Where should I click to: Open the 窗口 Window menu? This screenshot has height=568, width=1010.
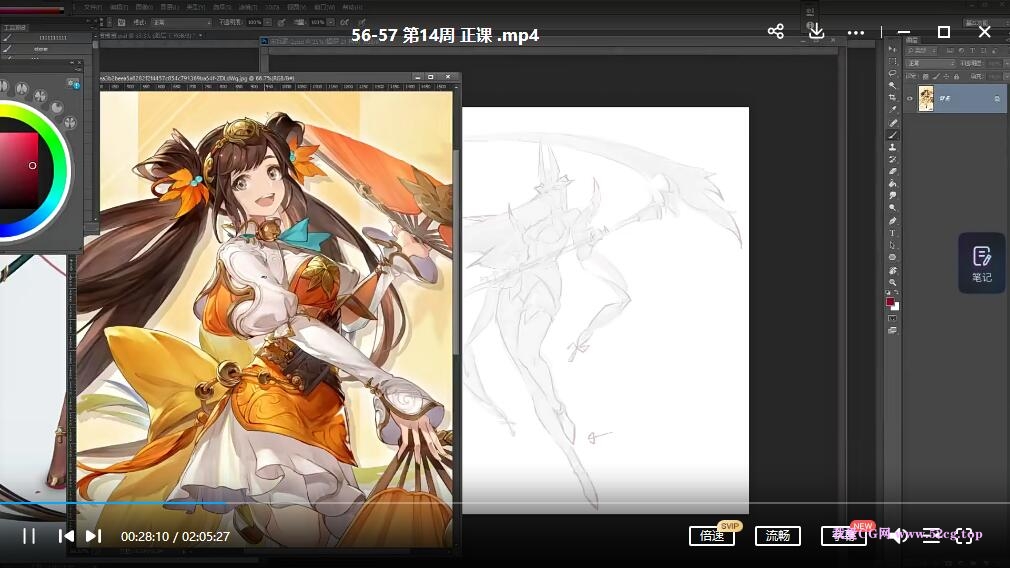[x=324, y=7]
